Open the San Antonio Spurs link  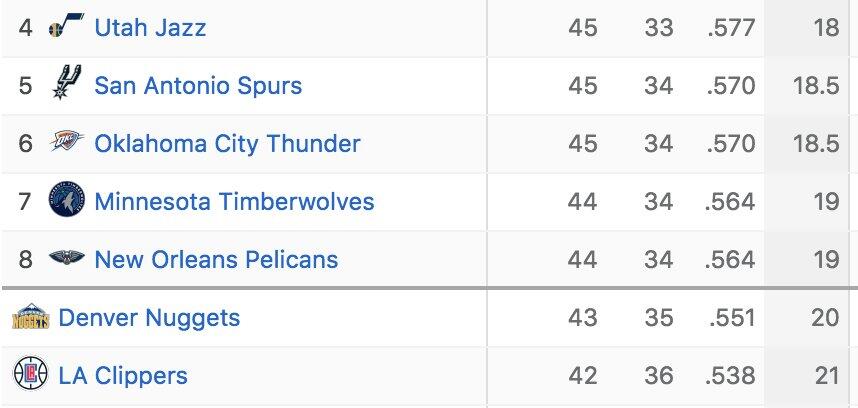(x=198, y=85)
